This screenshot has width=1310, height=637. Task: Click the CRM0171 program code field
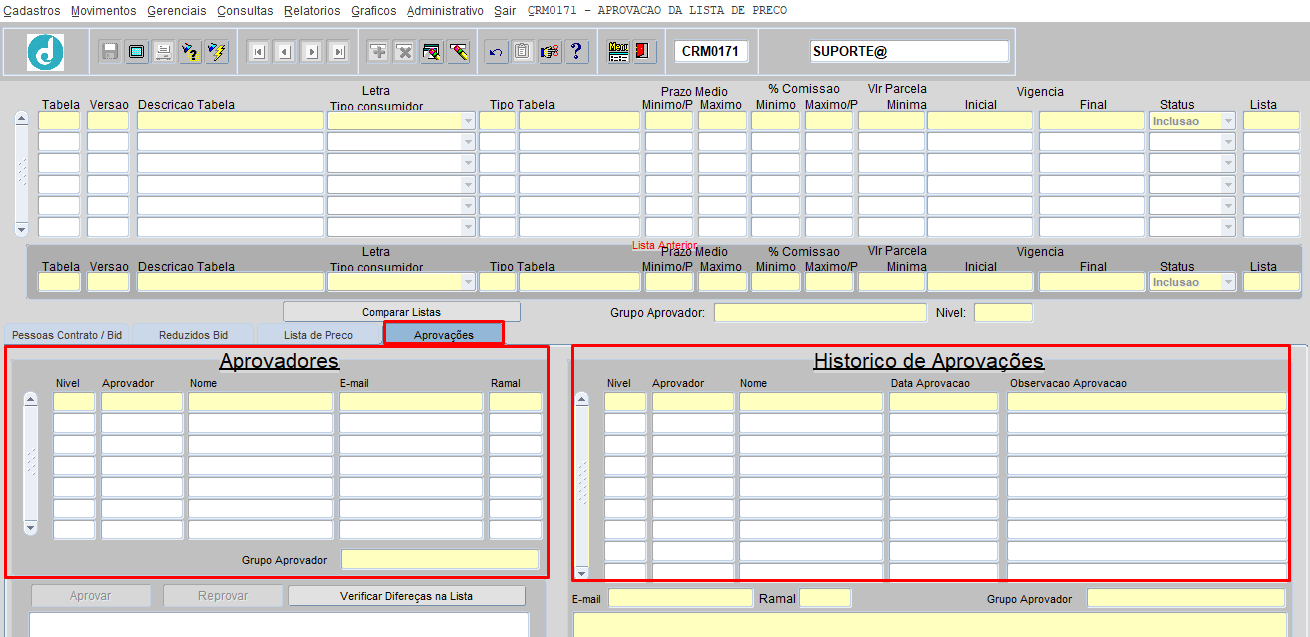[711, 51]
